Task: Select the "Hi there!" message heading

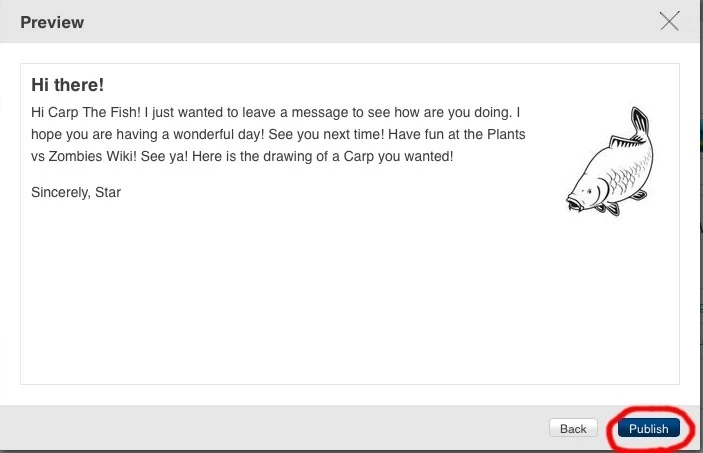Action: point(67,85)
